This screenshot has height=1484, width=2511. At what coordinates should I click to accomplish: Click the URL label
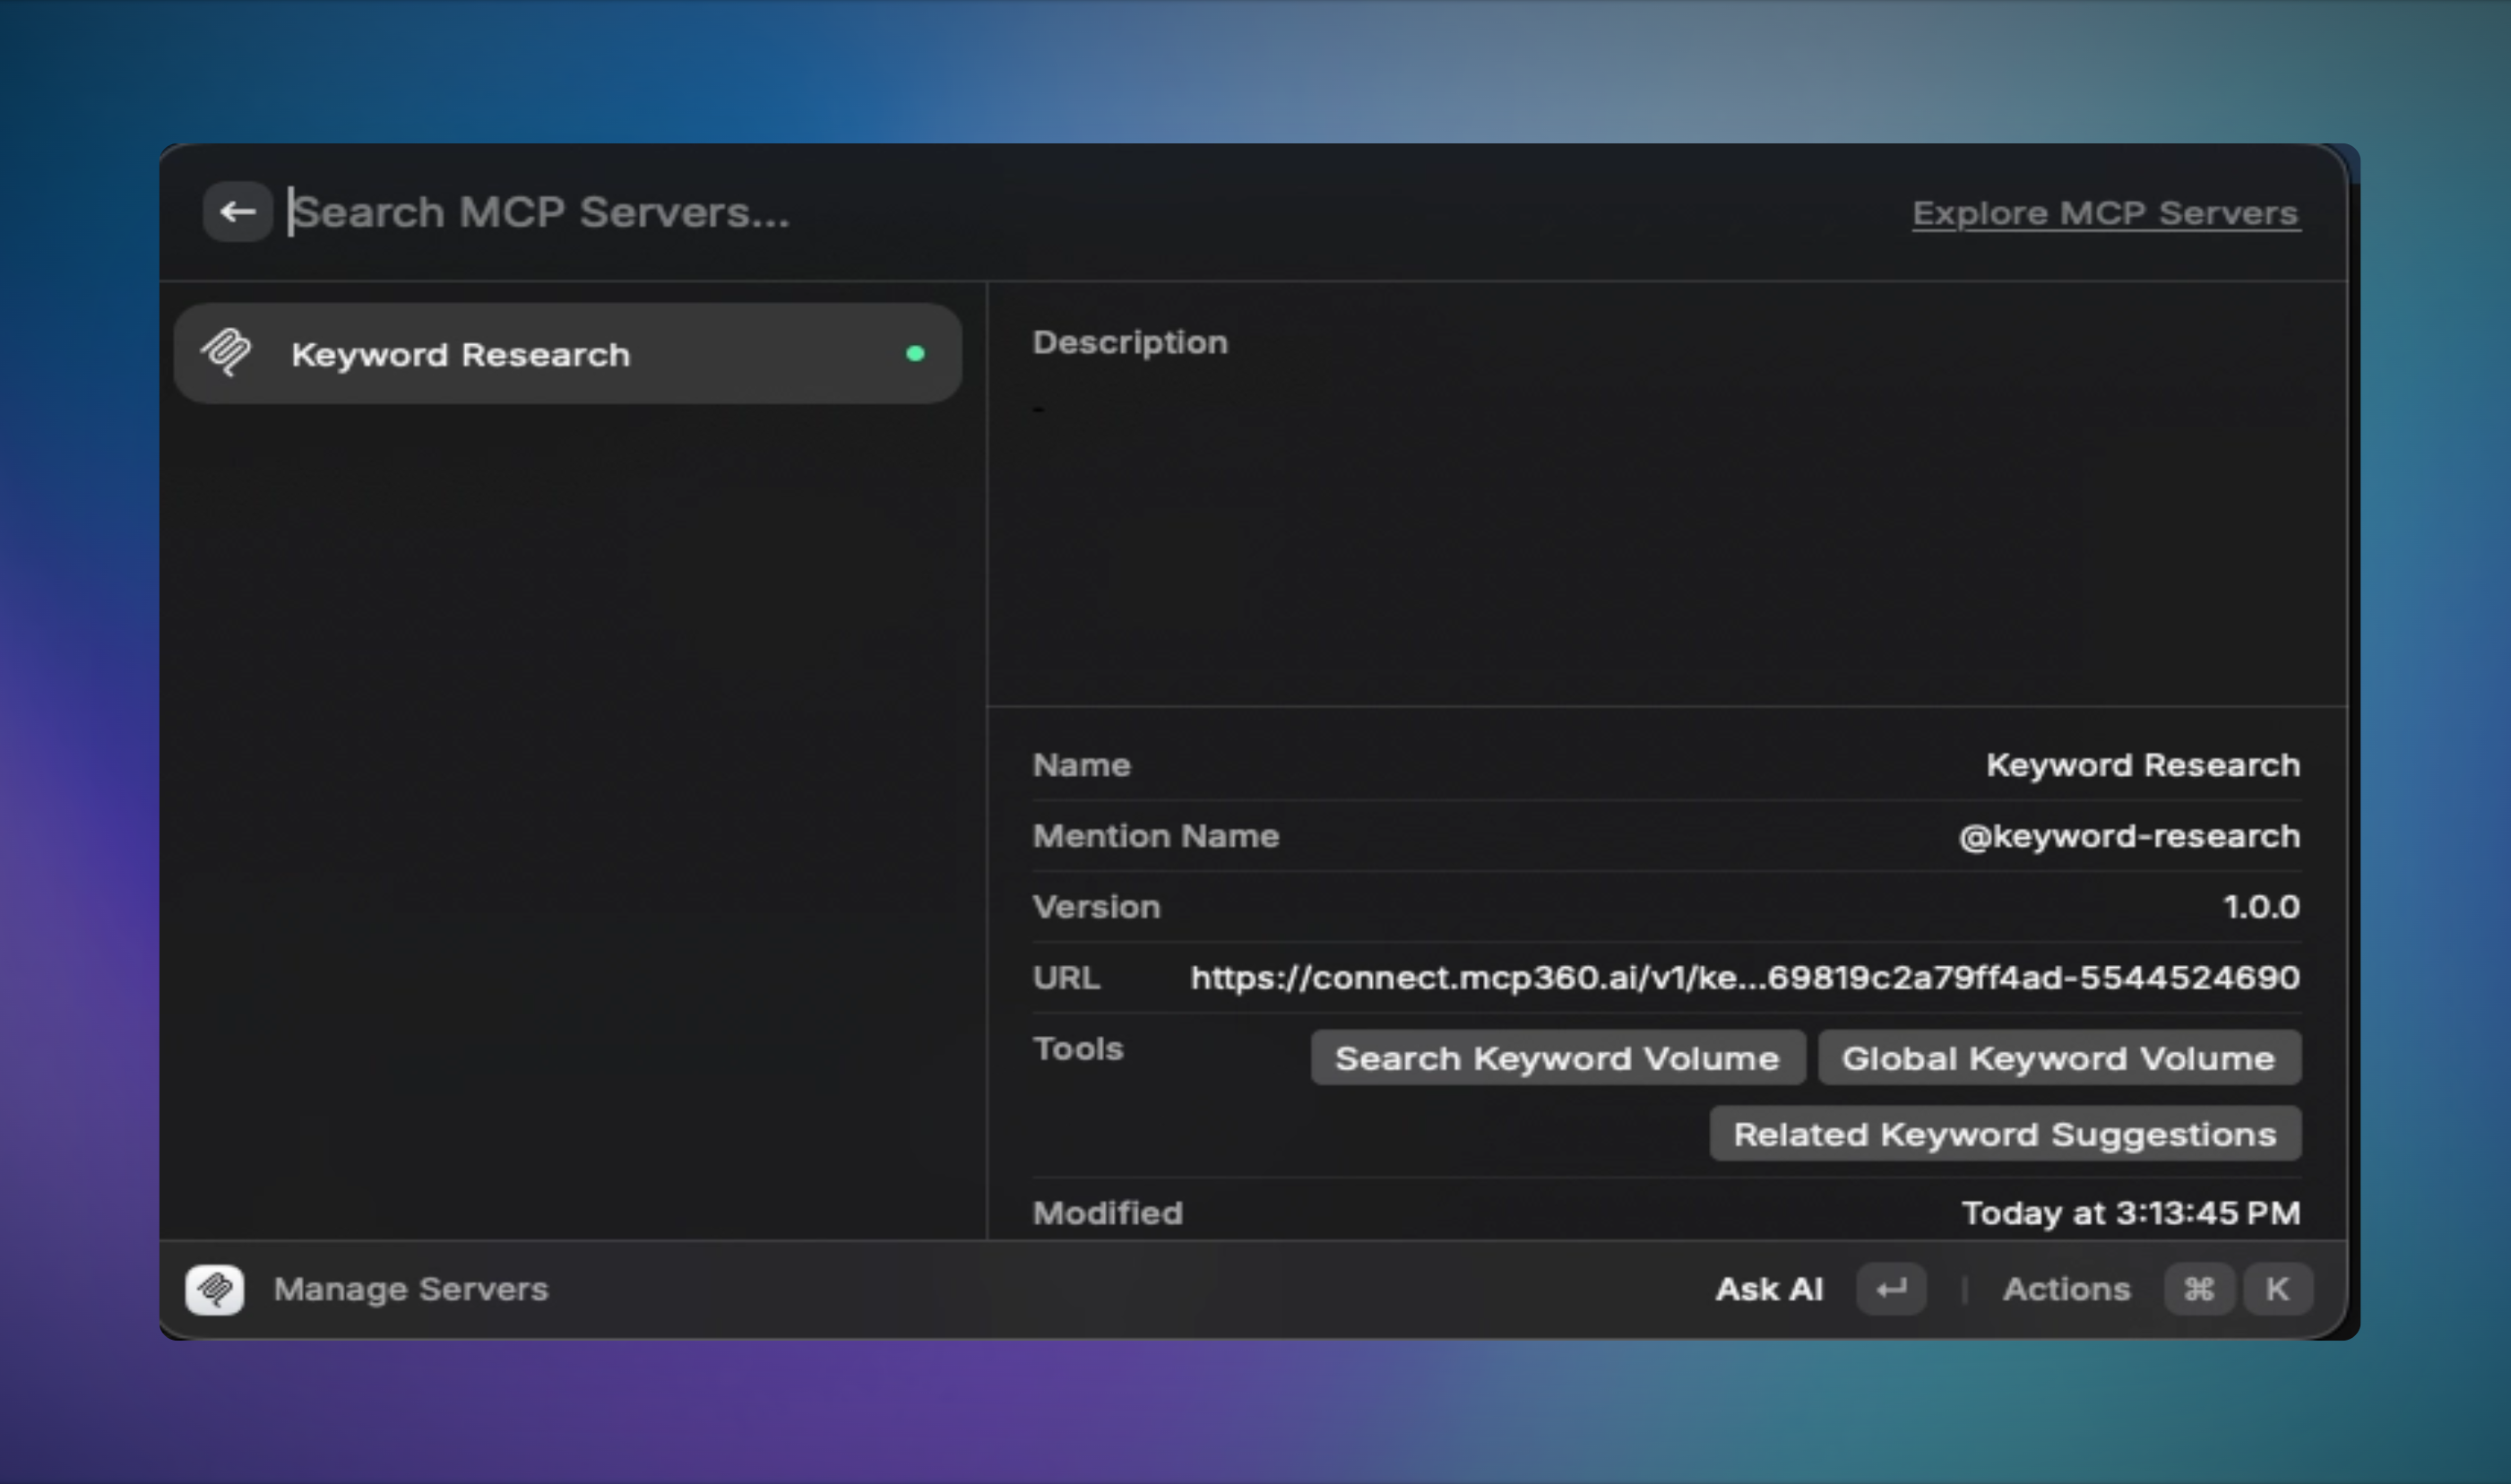[x=1066, y=977]
